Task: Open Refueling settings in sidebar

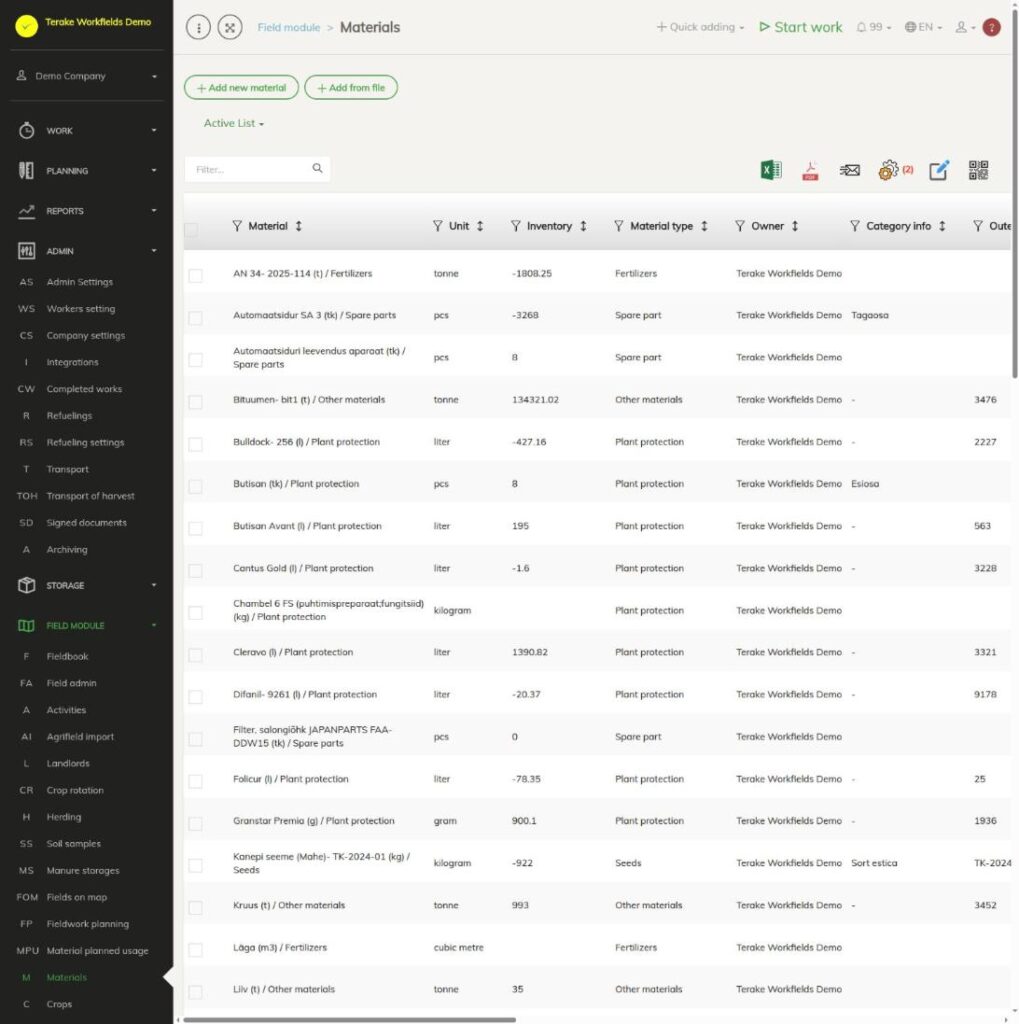Action: coord(86,443)
